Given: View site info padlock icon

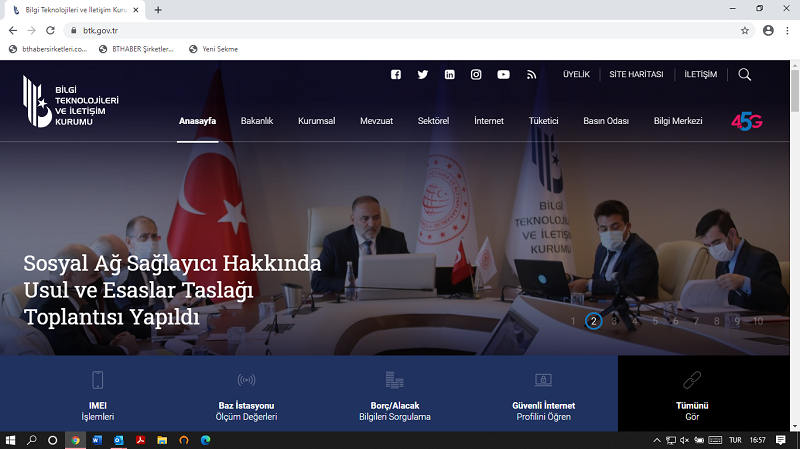Looking at the screenshot, I should [x=73, y=31].
